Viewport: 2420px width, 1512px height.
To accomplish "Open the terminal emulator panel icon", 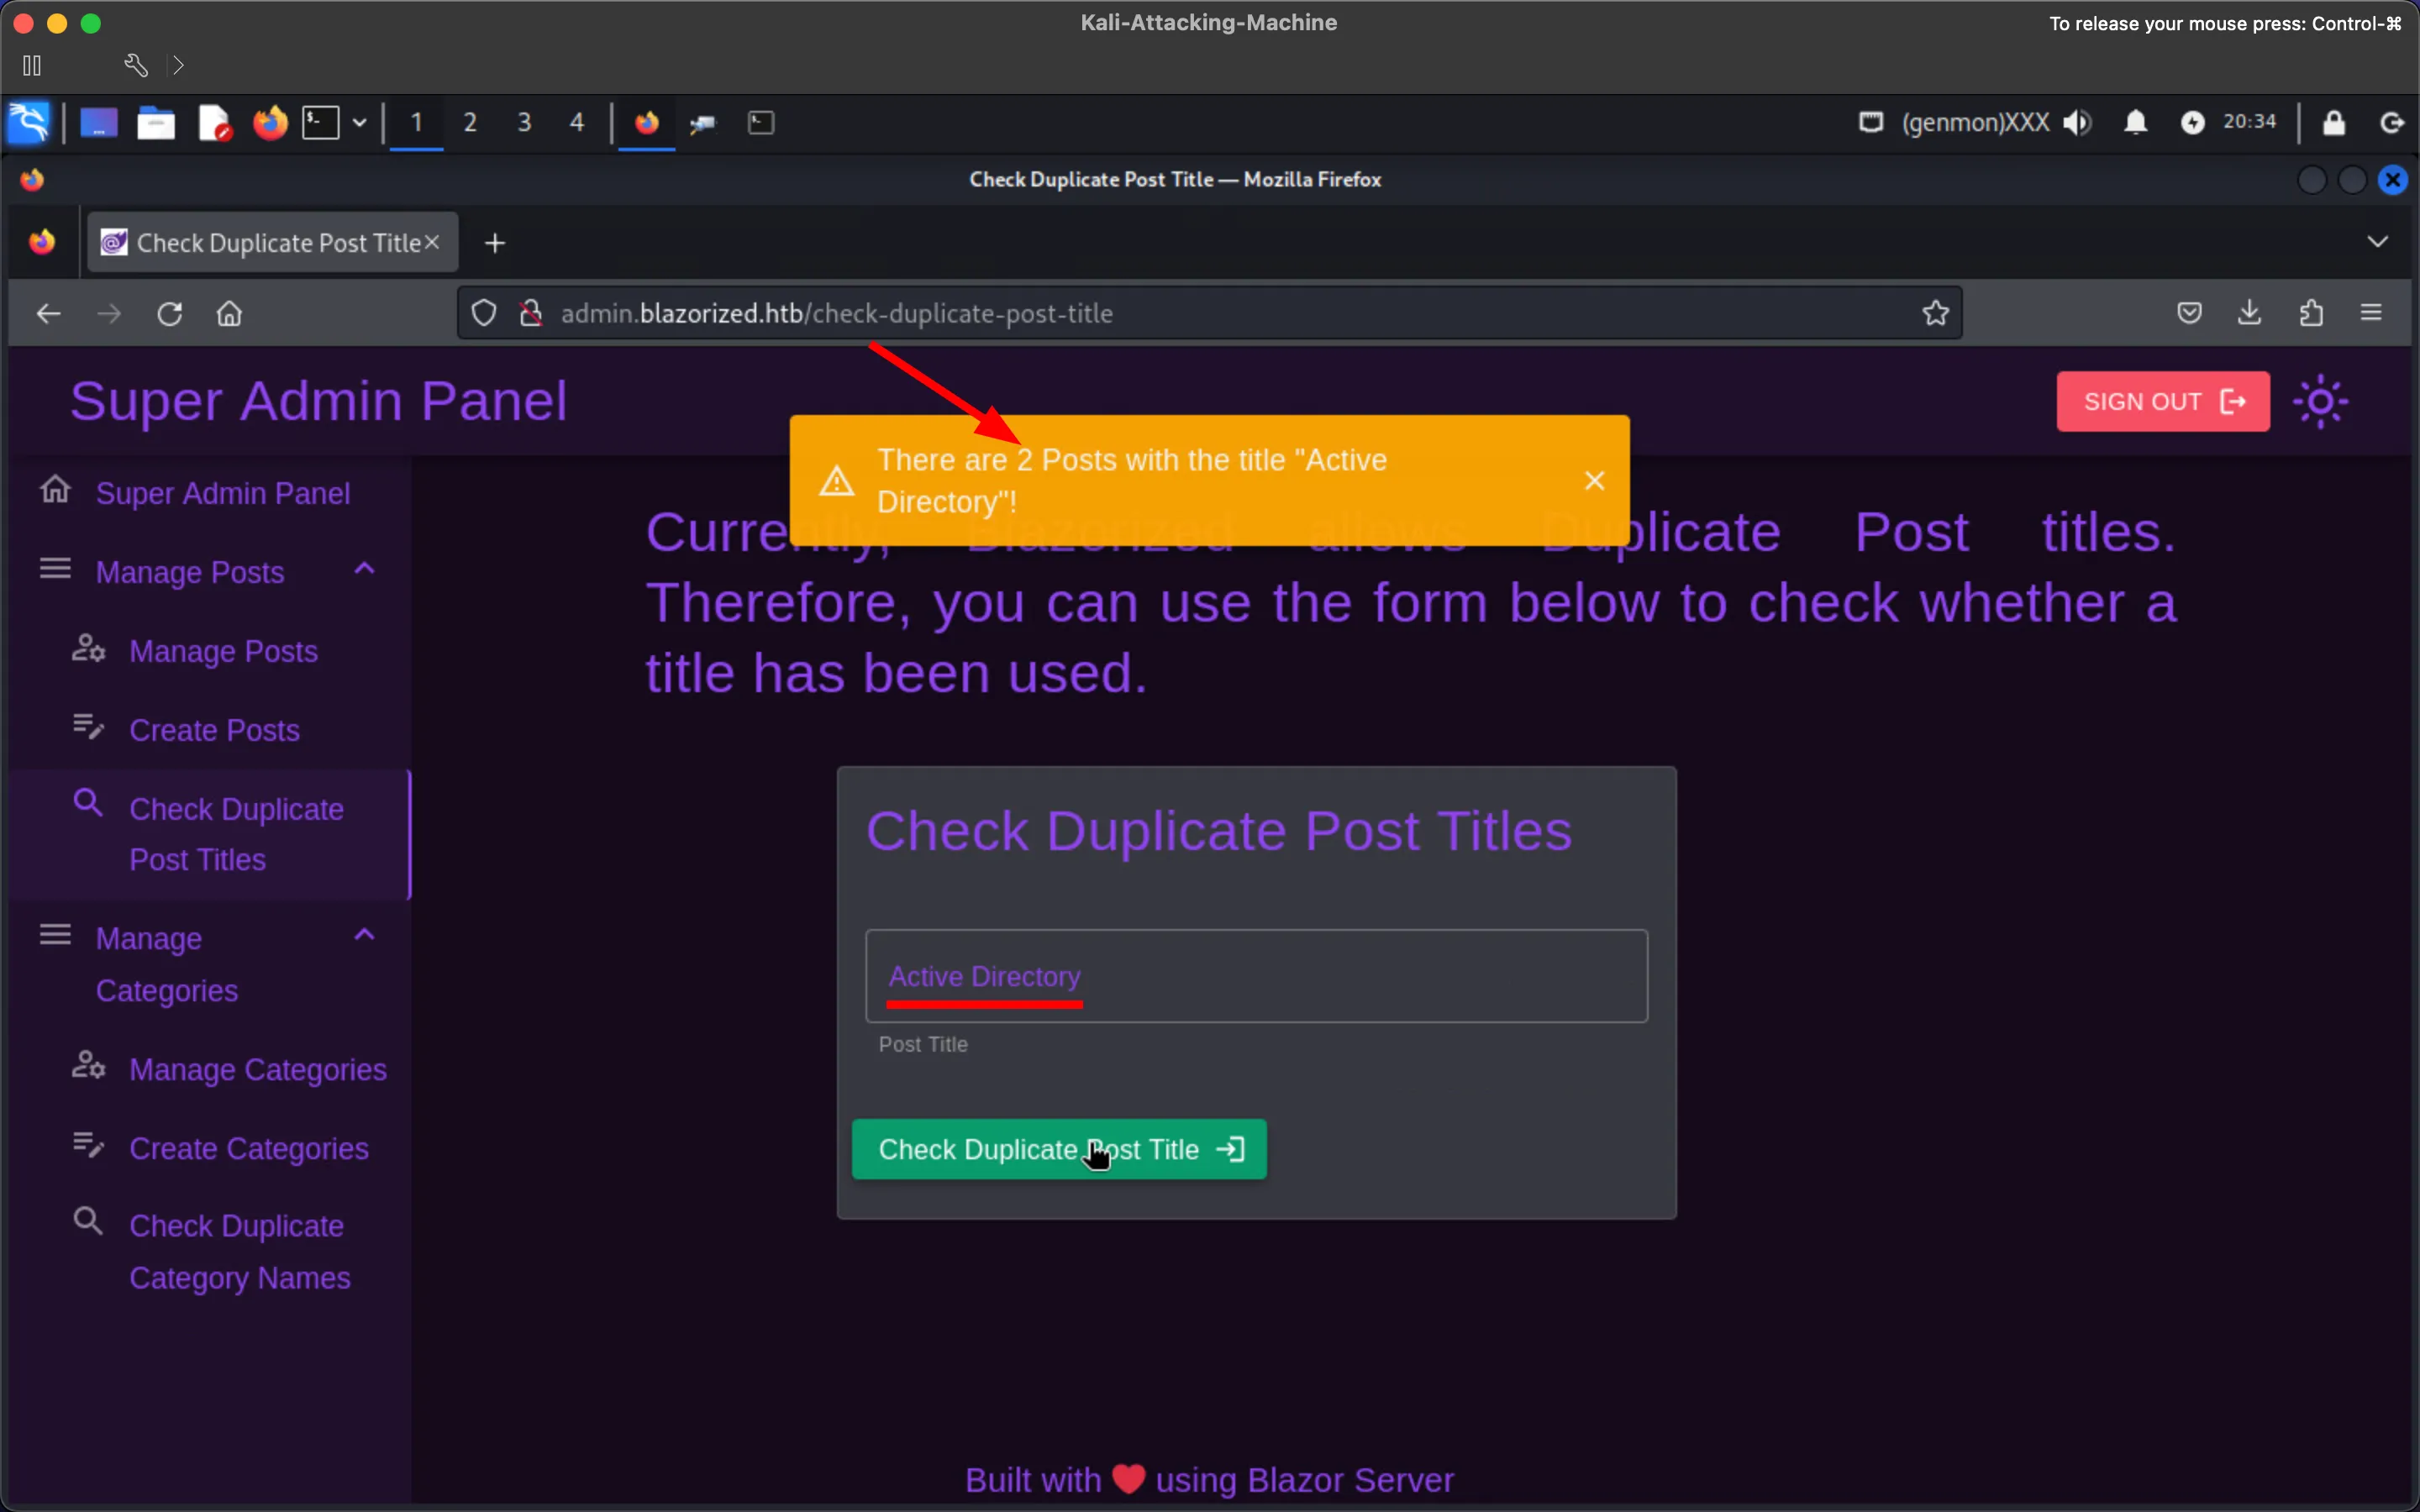I will pyautogui.click(x=321, y=123).
